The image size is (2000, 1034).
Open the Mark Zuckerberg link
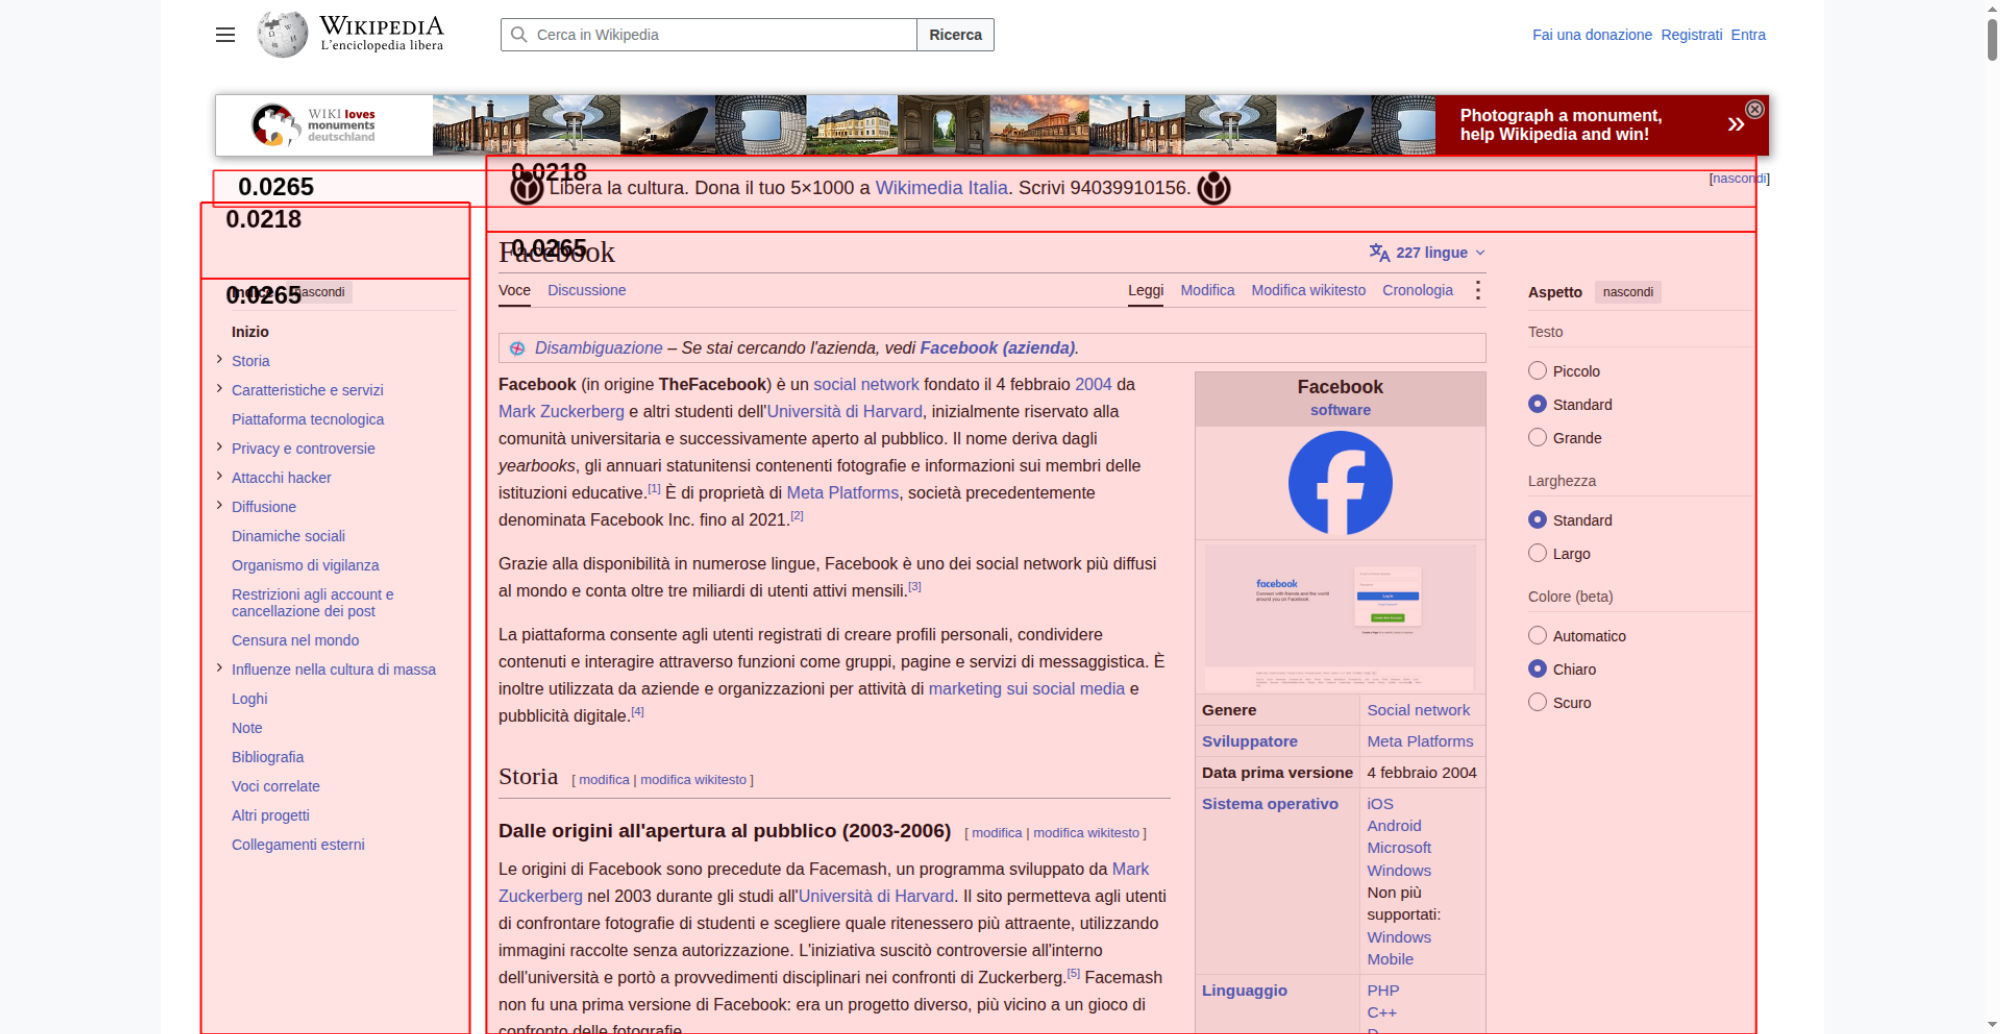[561, 411]
